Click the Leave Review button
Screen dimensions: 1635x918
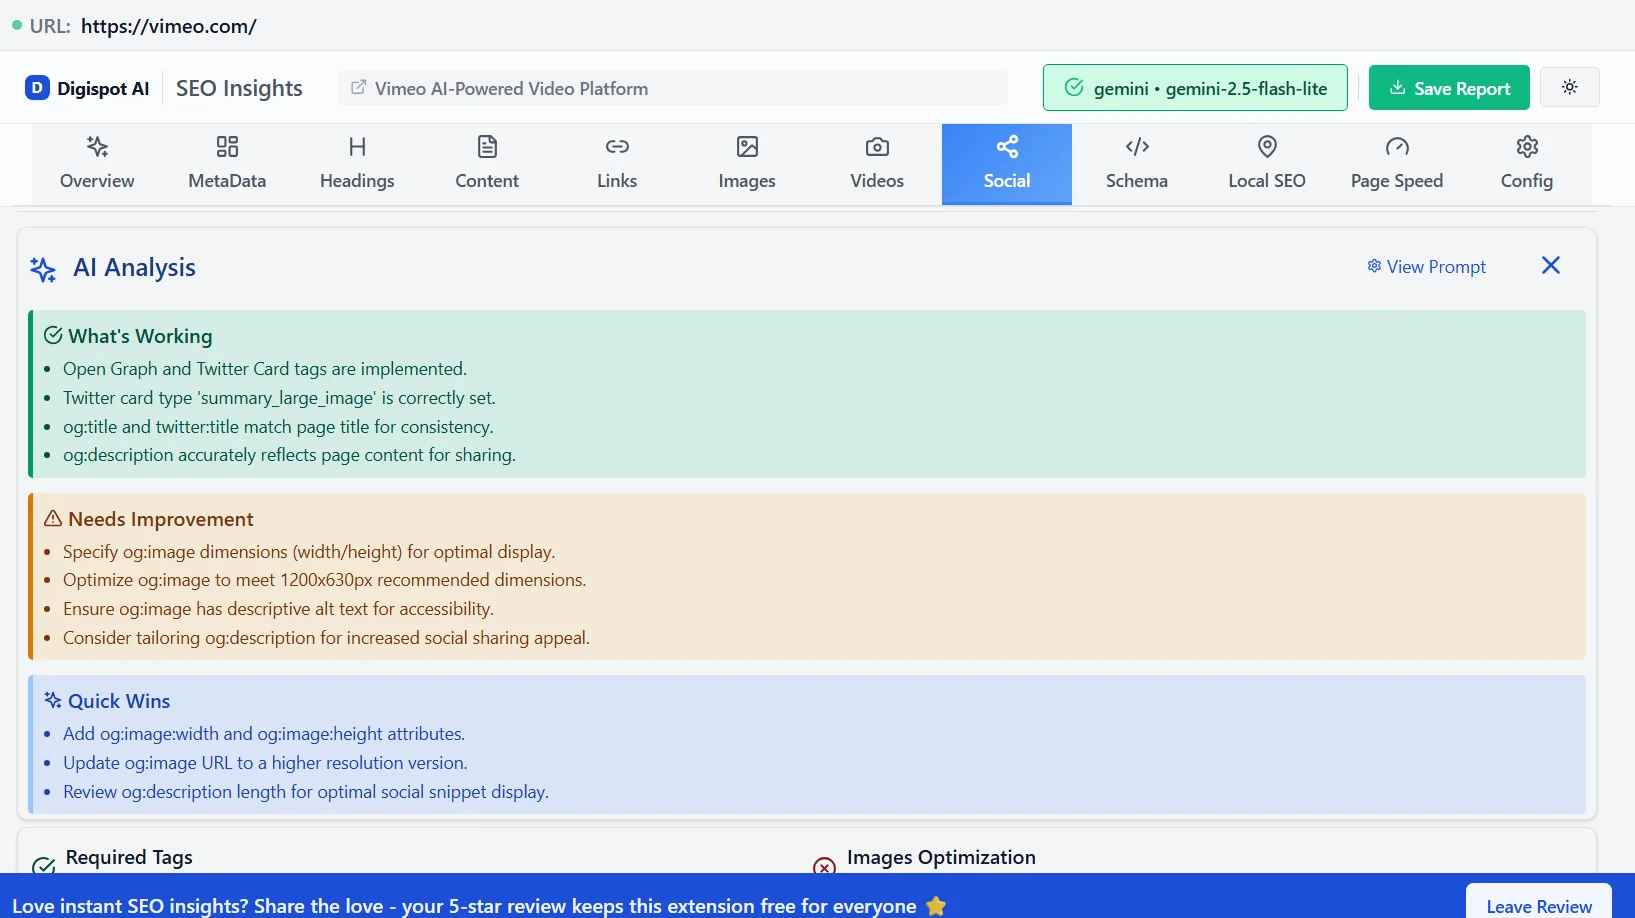pos(1539,905)
